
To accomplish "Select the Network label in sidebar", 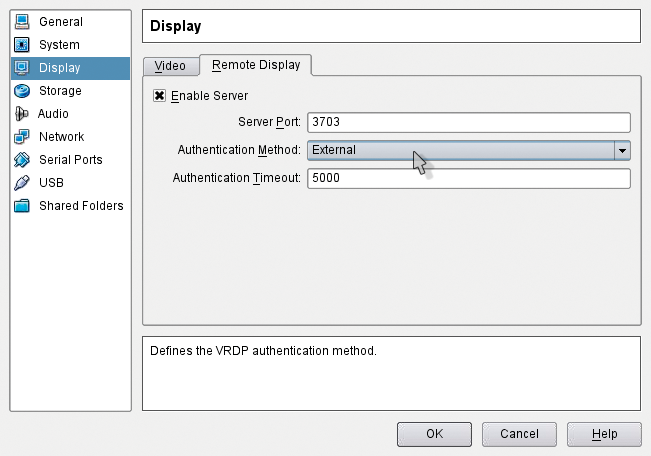I will tap(61, 137).
